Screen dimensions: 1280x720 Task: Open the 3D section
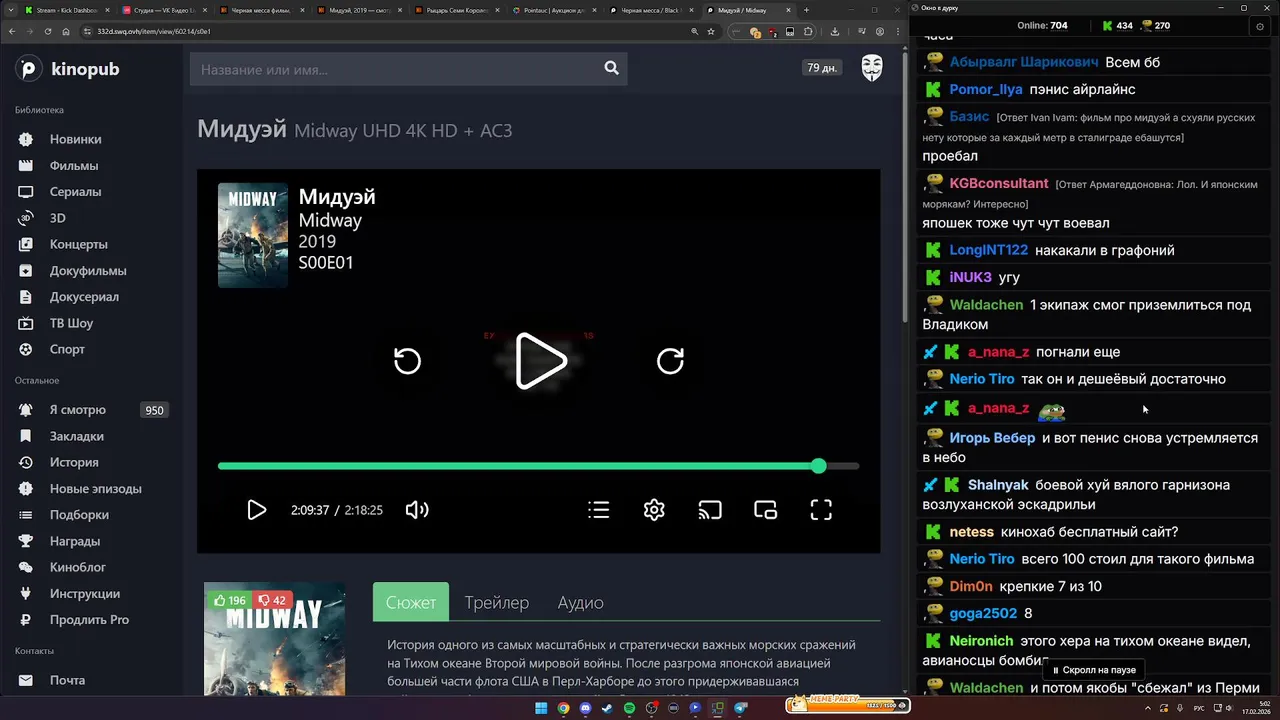pyautogui.click(x=57, y=218)
